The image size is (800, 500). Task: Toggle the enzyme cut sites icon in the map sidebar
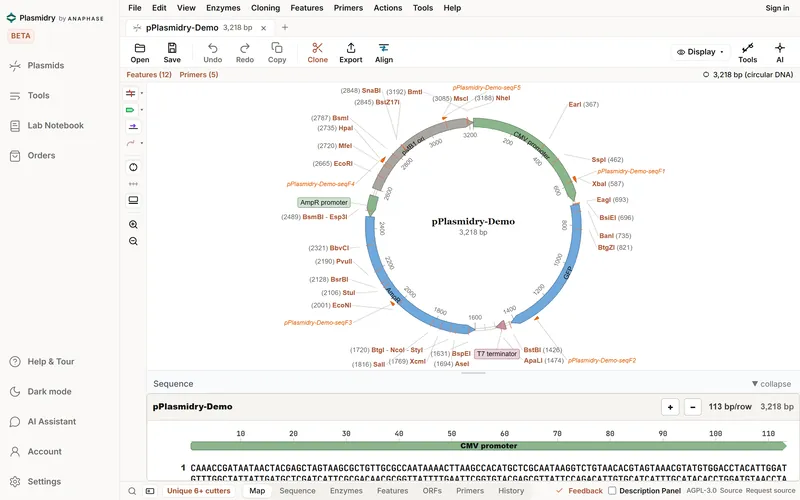131,93
